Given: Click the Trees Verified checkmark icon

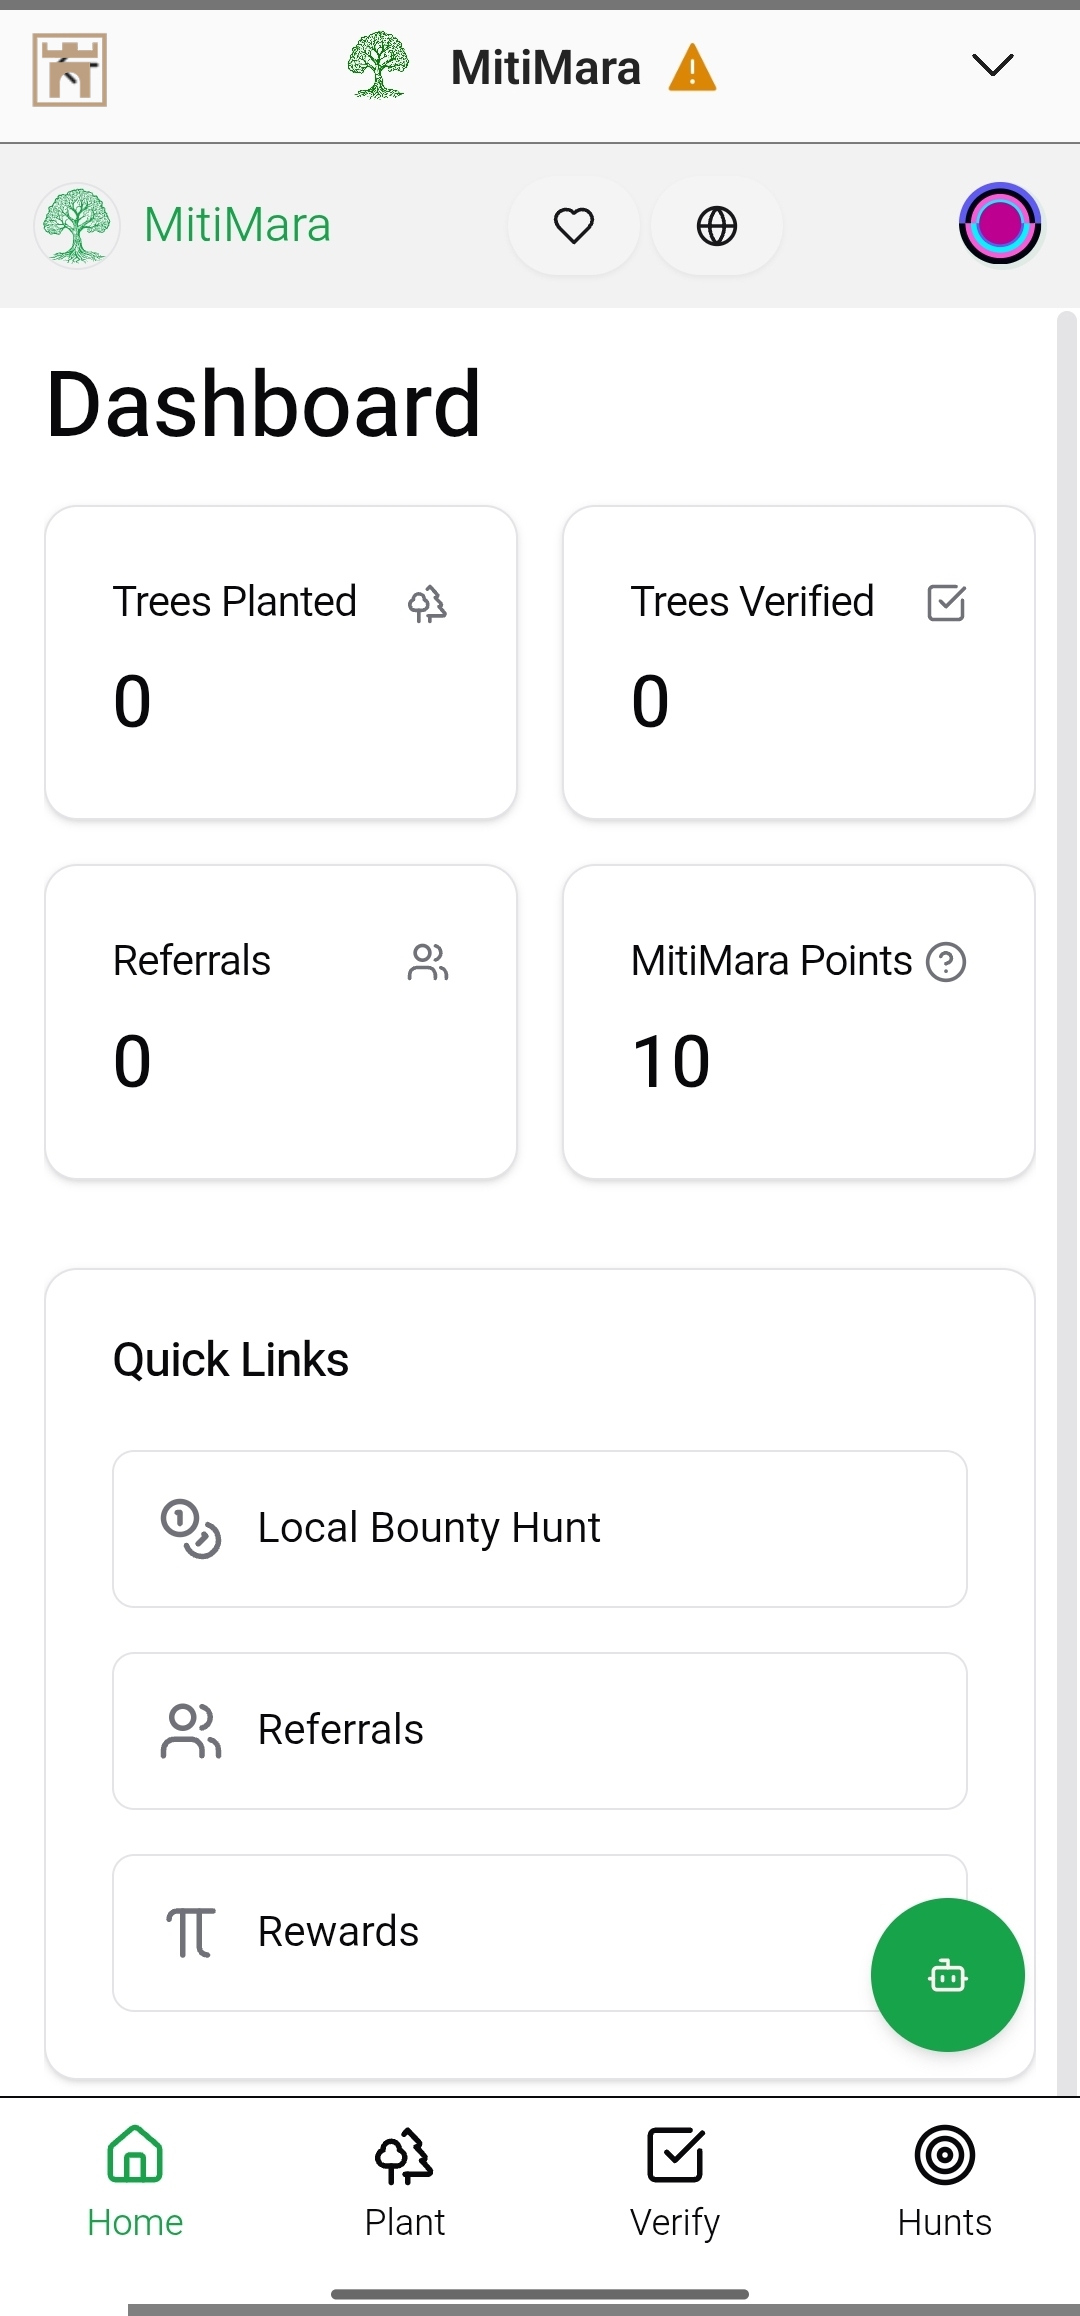Looking at the screenshot, I should pos(946,603).
